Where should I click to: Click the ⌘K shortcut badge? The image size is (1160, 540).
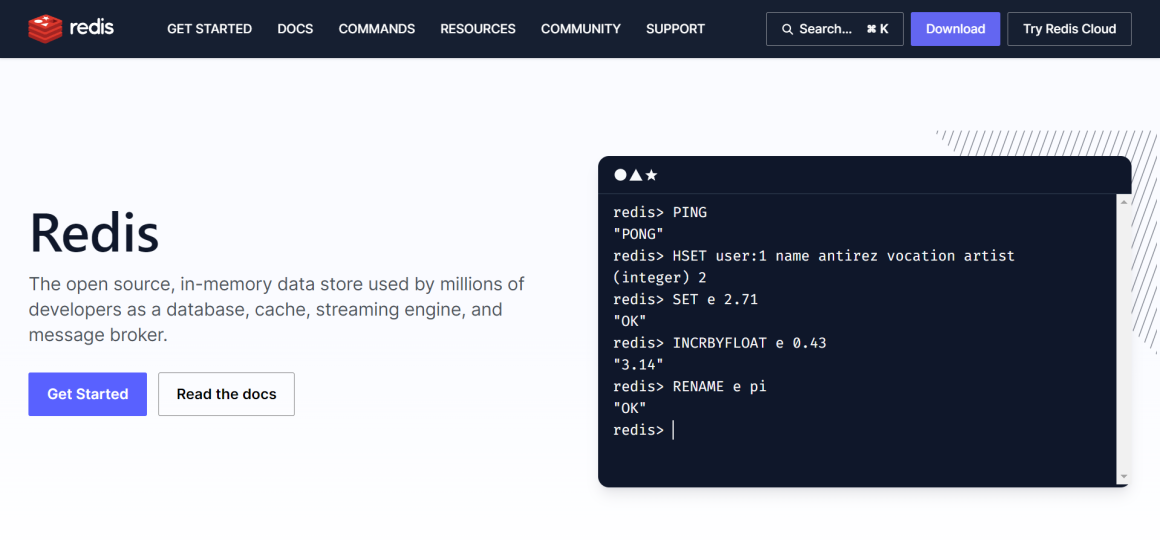point(877,29)
